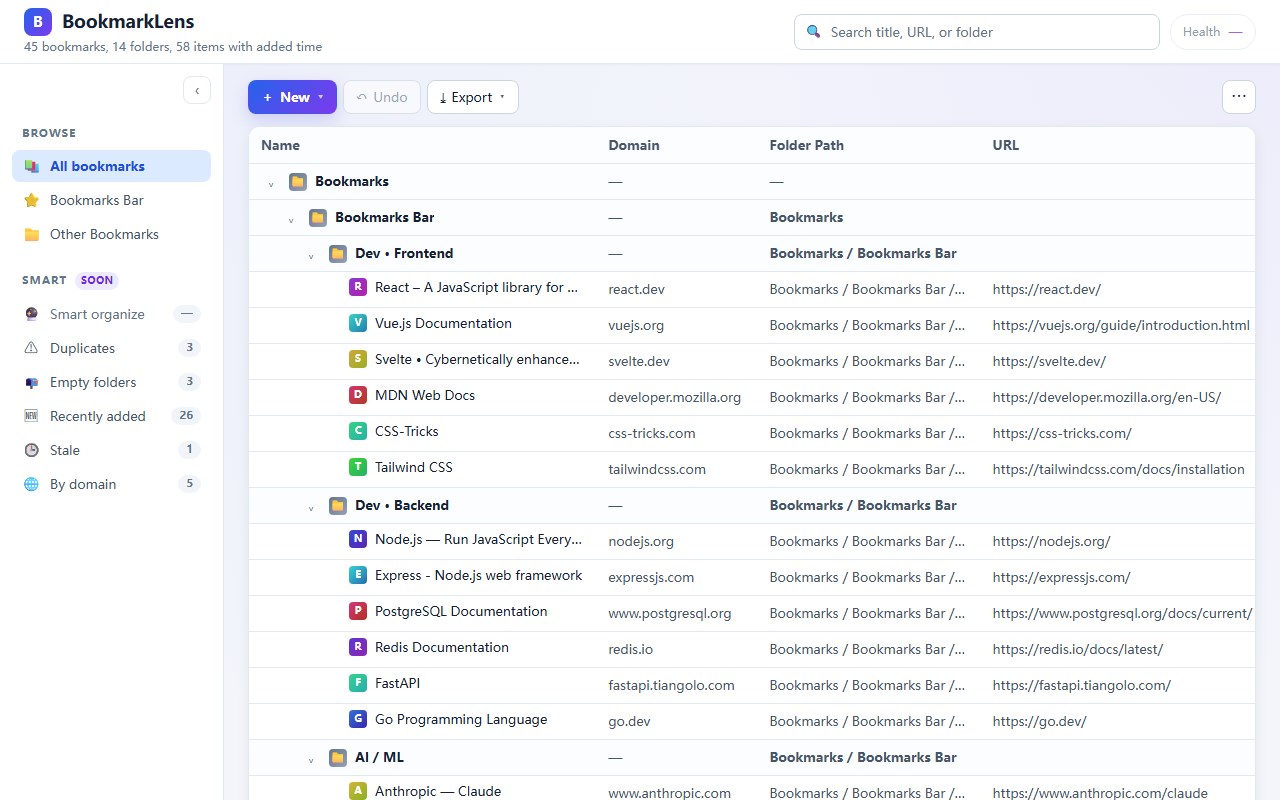Click the Dev • Backend folder icon
Screen dimensions: 1280x800
pyautogui.click(x=338, y=506)
